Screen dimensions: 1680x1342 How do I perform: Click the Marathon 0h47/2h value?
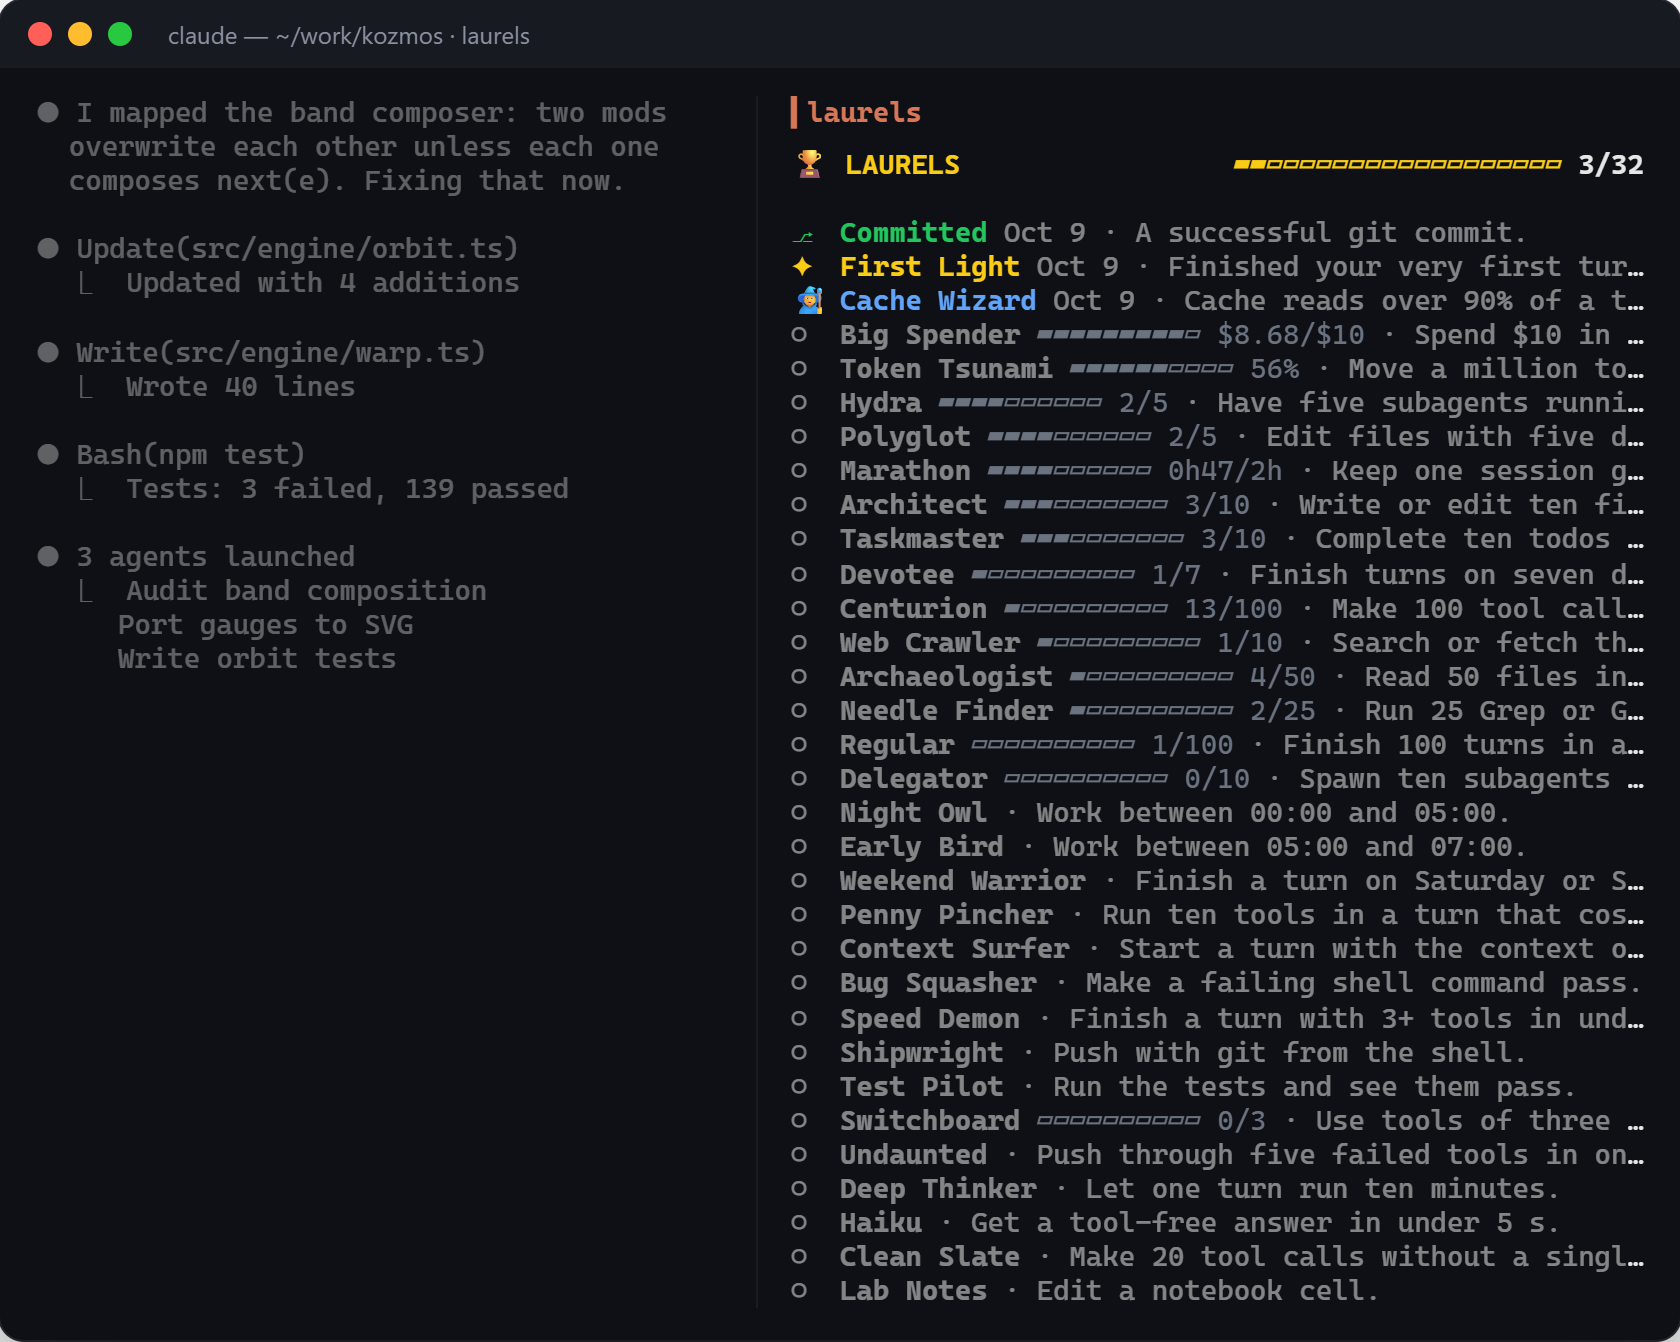tap(1224, 470)
